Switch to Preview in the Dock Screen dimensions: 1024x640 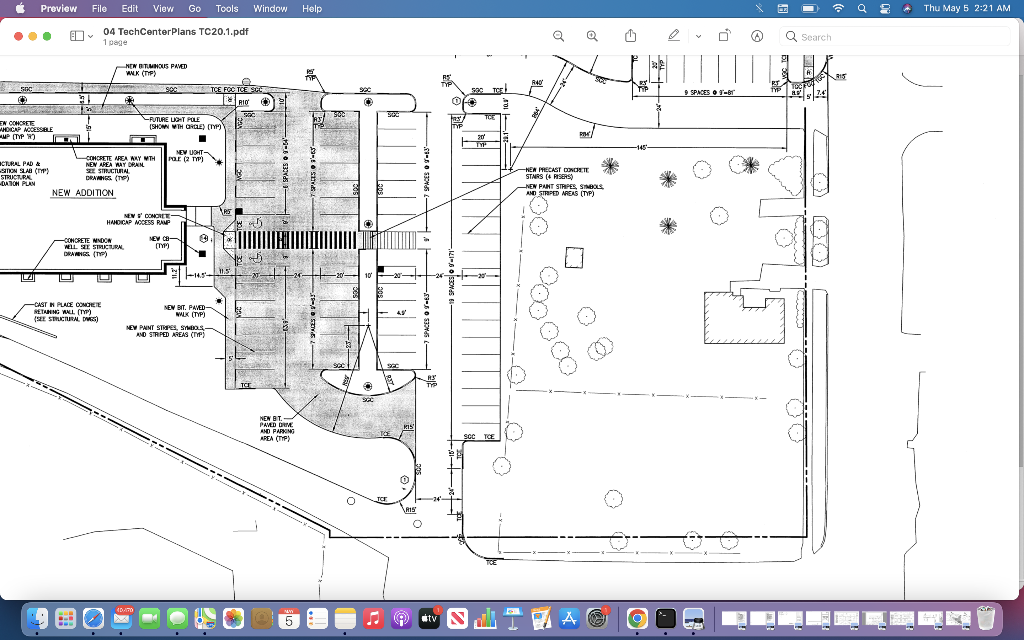coord(694,618)
